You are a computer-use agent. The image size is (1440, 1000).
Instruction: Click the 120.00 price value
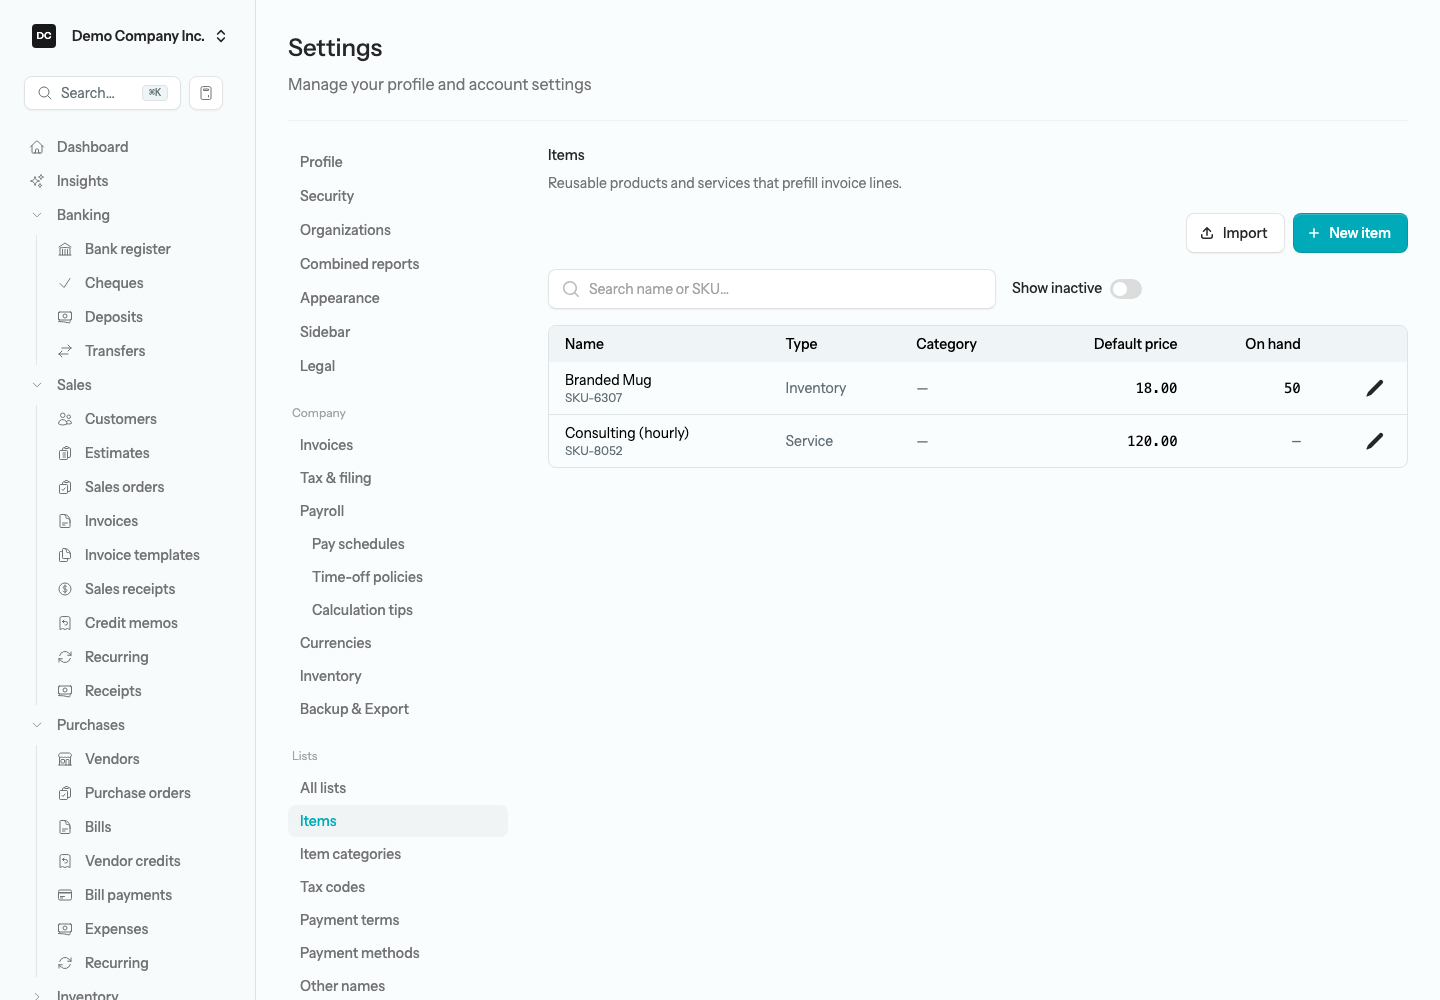[x=1152, y=441]
